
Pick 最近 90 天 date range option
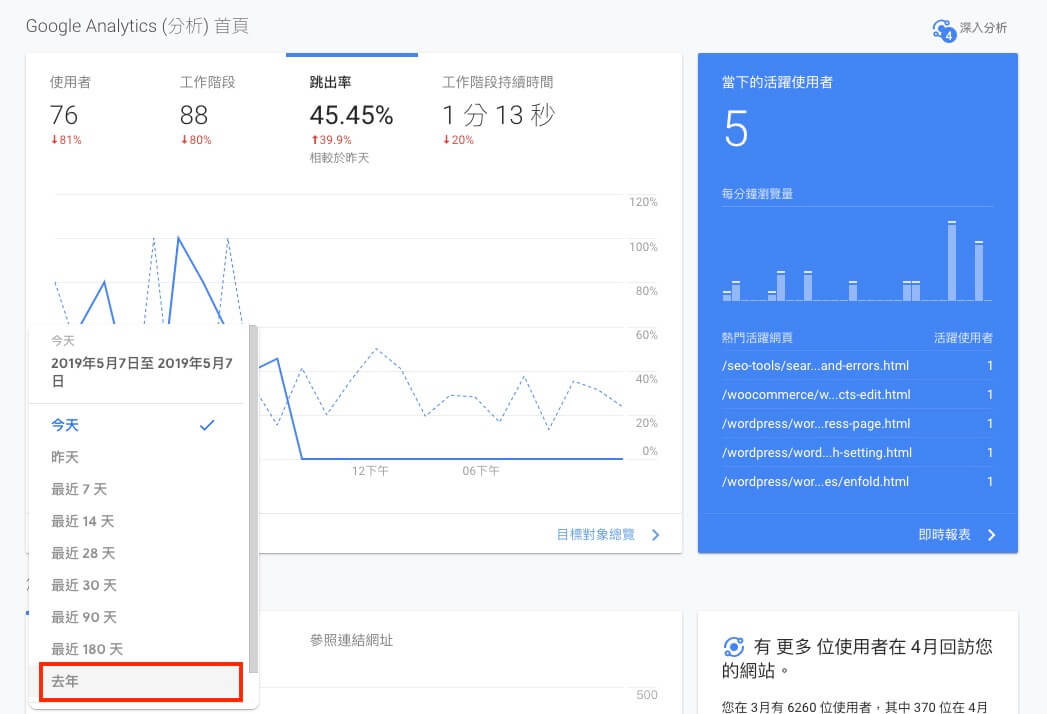tap(83, 617)
